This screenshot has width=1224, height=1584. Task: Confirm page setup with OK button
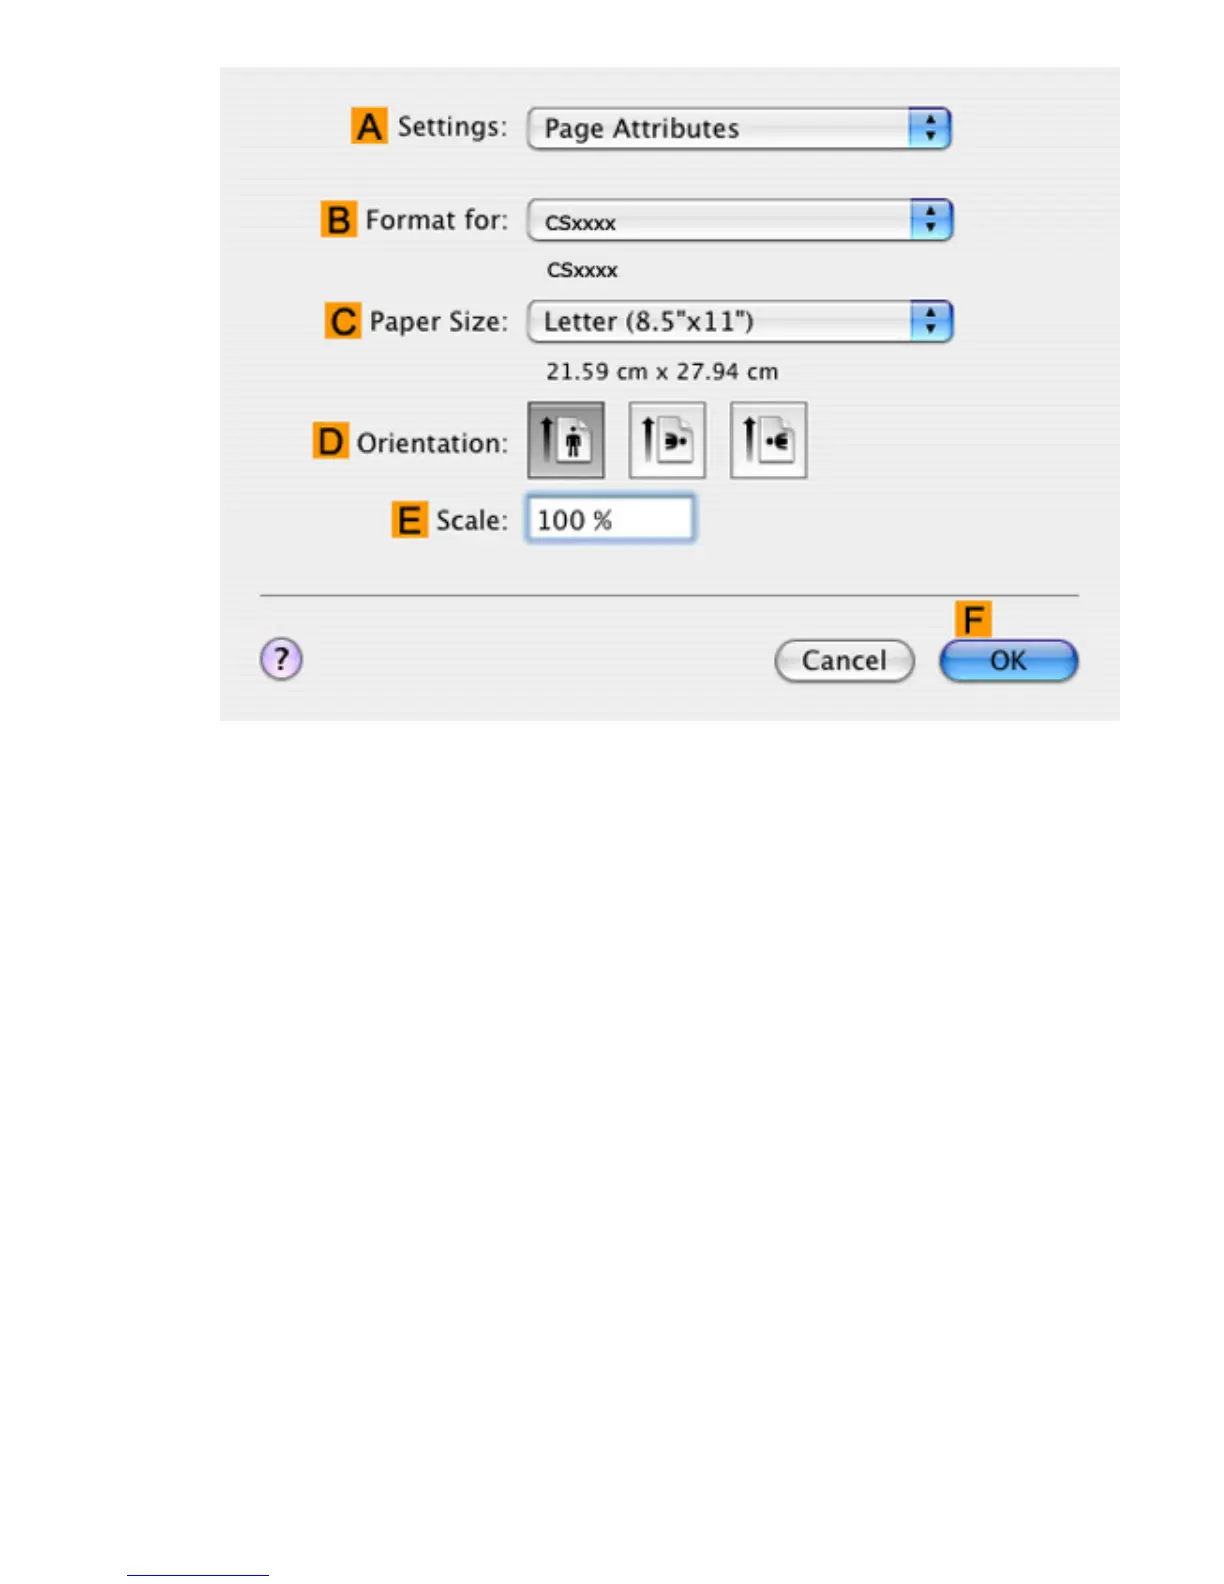click(1008, 661)
